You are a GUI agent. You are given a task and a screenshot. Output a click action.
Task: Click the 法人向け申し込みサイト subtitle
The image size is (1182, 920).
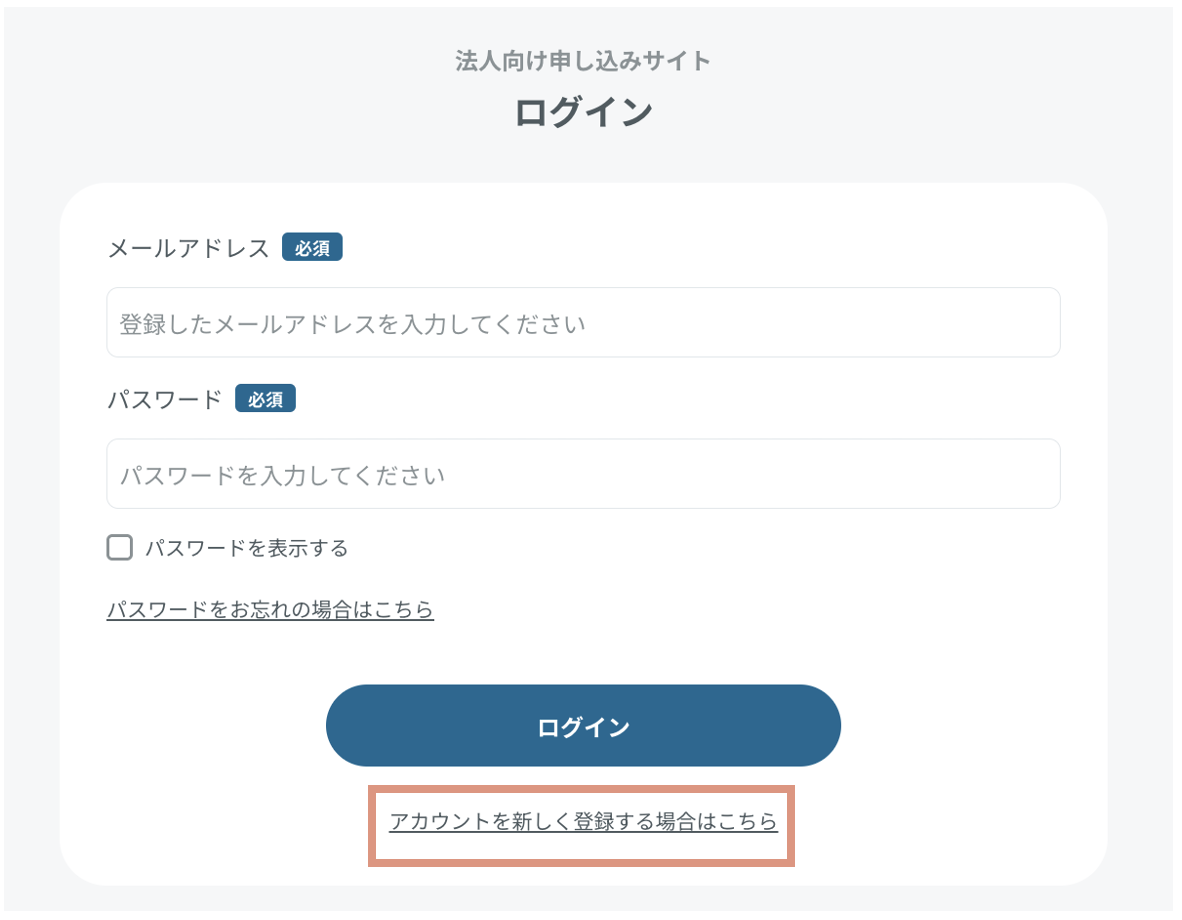[583, 60]
